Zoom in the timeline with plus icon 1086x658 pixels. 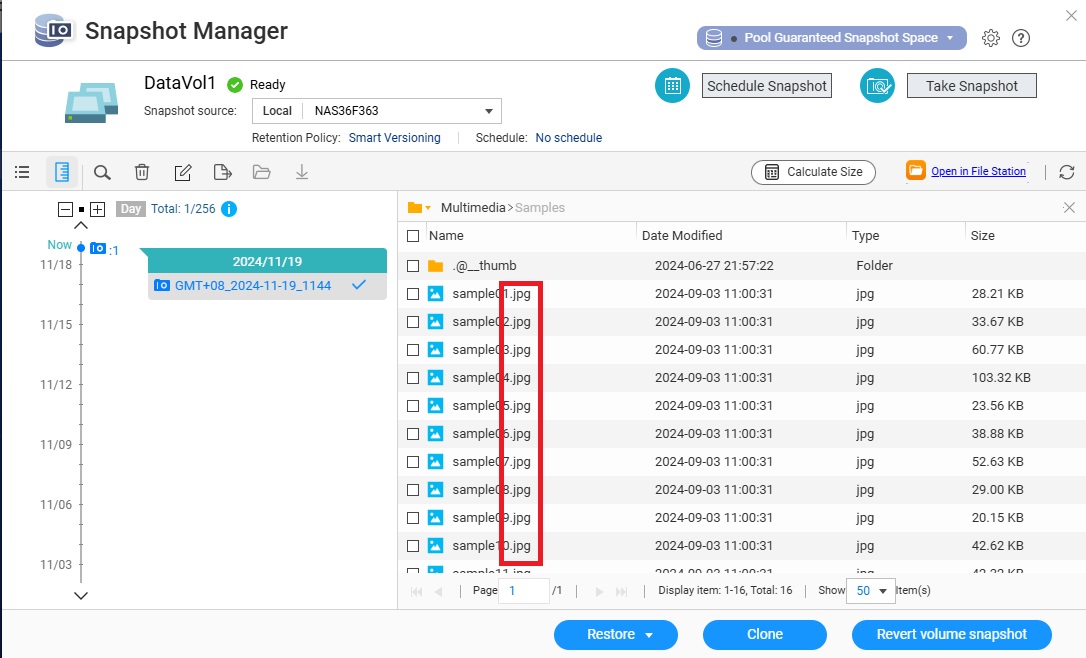pyautogui.click(x=98, y=209)
